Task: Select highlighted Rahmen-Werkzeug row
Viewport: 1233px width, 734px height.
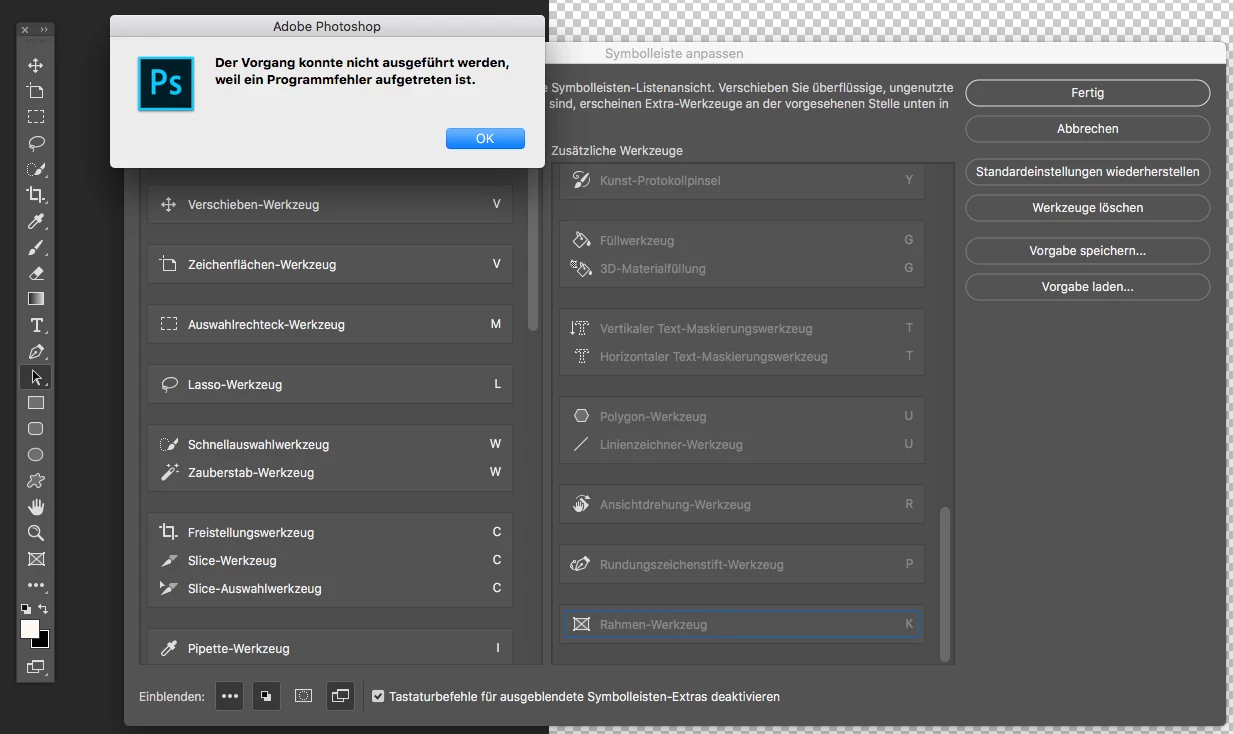Action: coord(742,624)
